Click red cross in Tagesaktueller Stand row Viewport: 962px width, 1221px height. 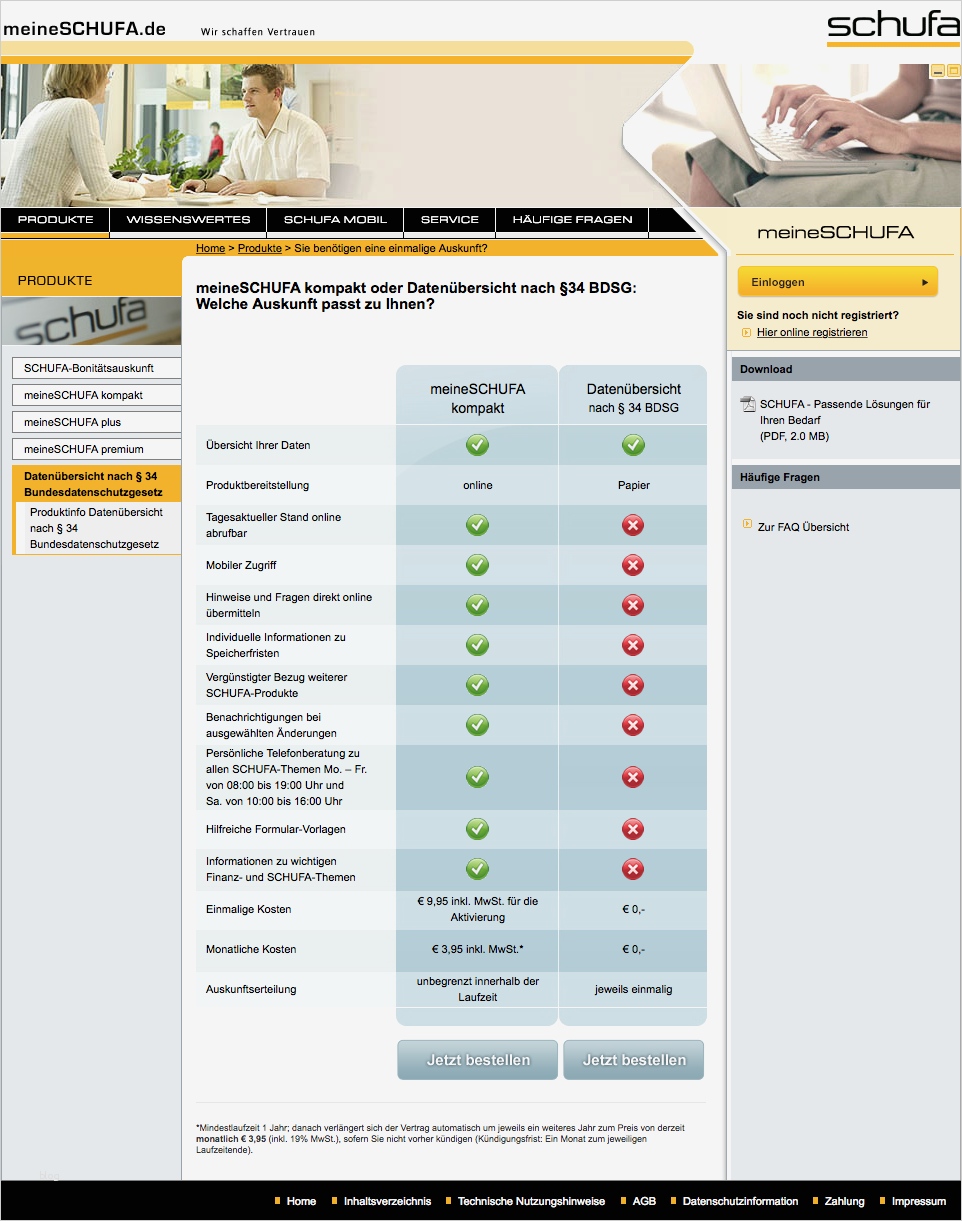633,525
